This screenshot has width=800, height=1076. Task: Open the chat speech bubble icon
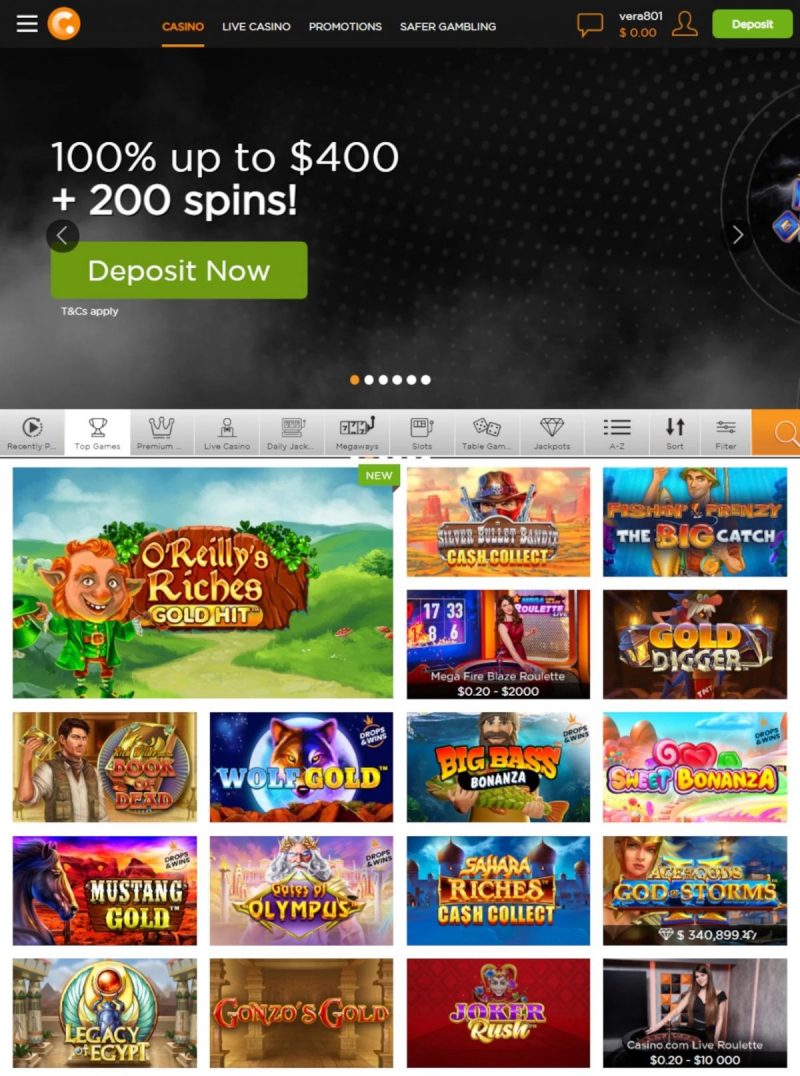[x=589, y=25]
